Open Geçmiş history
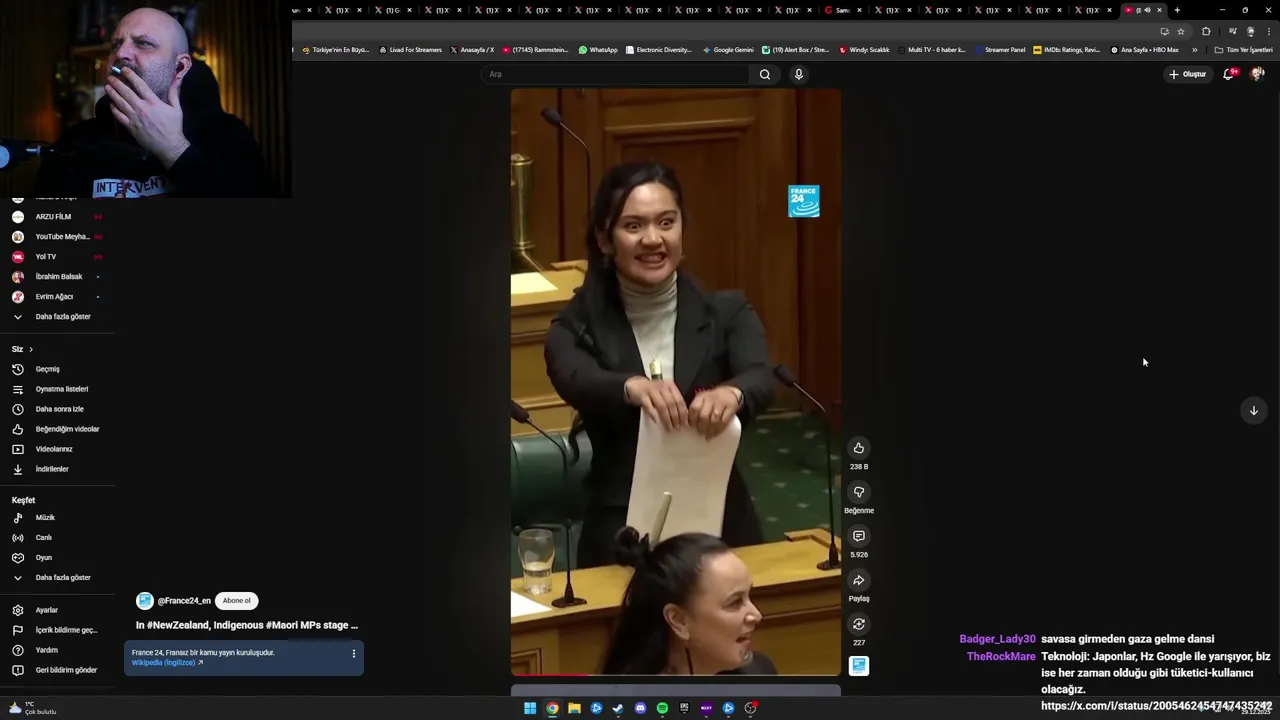Viewport: 1280px width, 720px height. point(58,369)
